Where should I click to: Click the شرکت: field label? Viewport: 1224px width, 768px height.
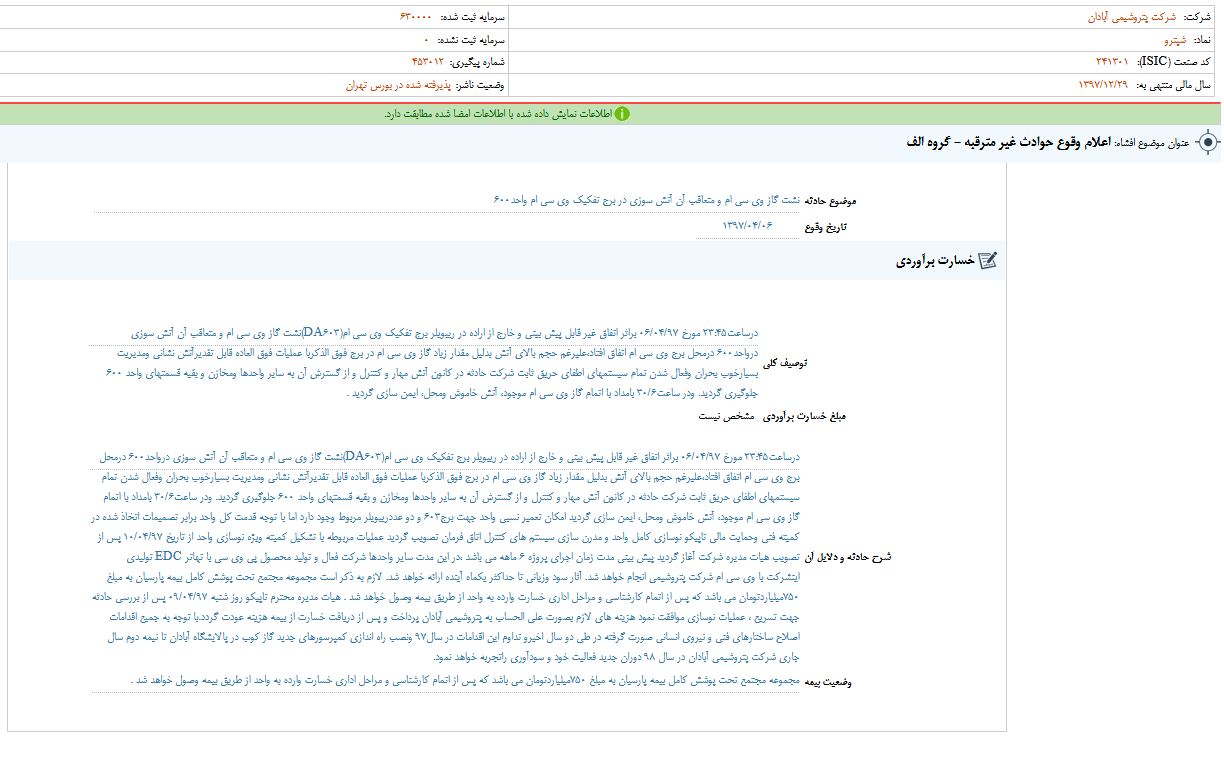(1197, 17)
